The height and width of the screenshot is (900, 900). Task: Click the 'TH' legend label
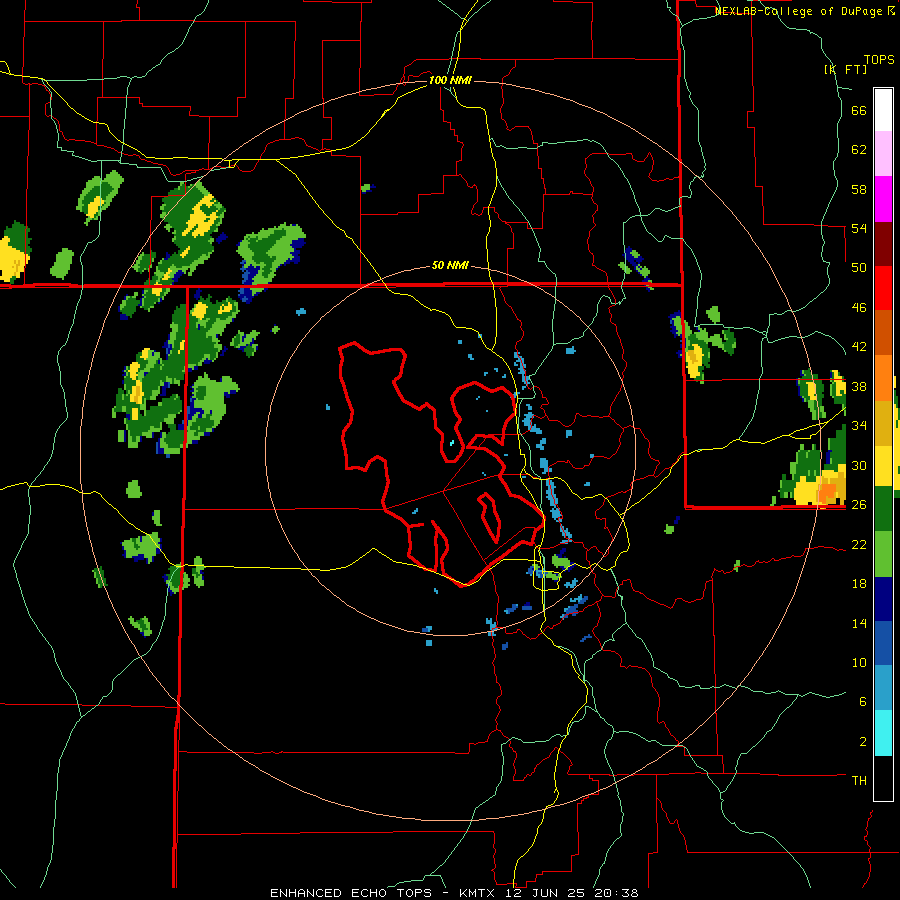pyautogui.click(x=859, y=780)
